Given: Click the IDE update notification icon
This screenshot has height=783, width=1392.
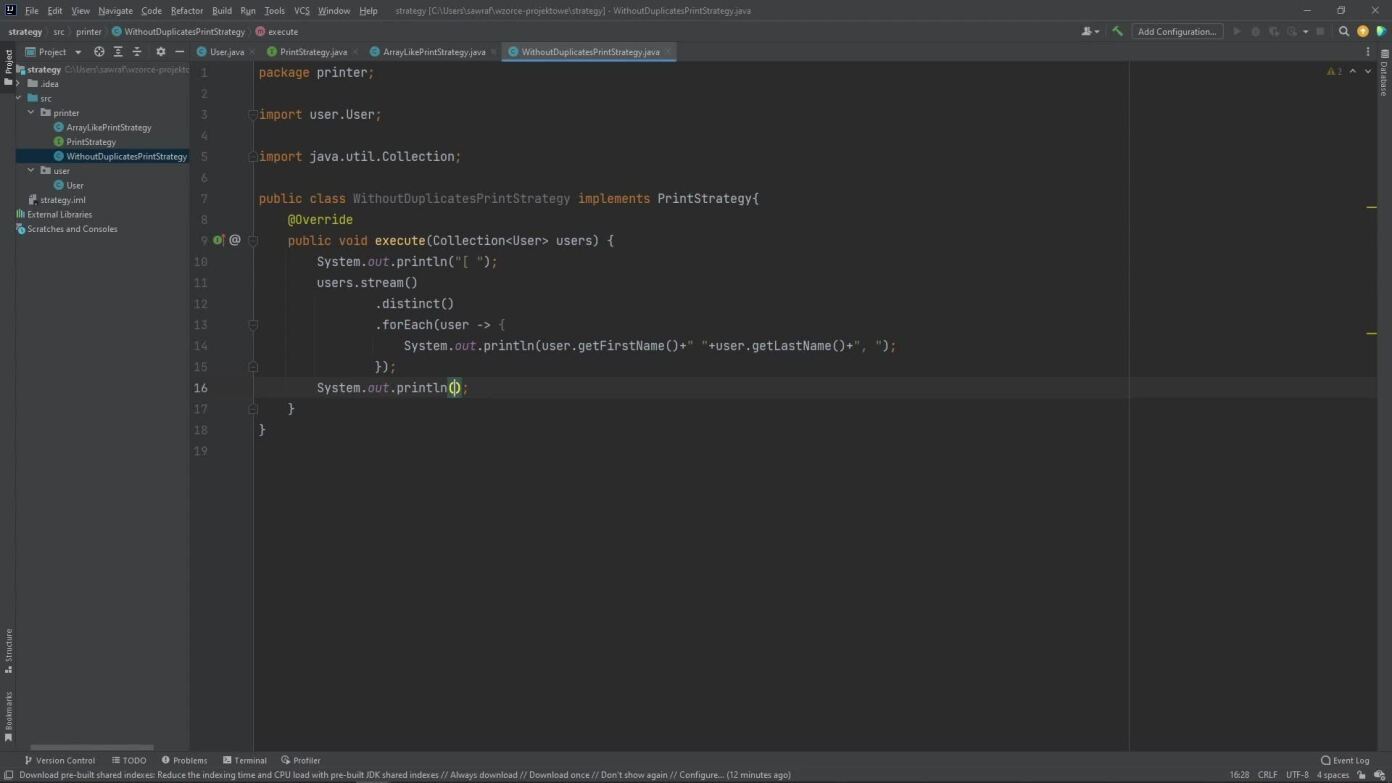Looking at the screenshot, I should (x=1362, y=31).
